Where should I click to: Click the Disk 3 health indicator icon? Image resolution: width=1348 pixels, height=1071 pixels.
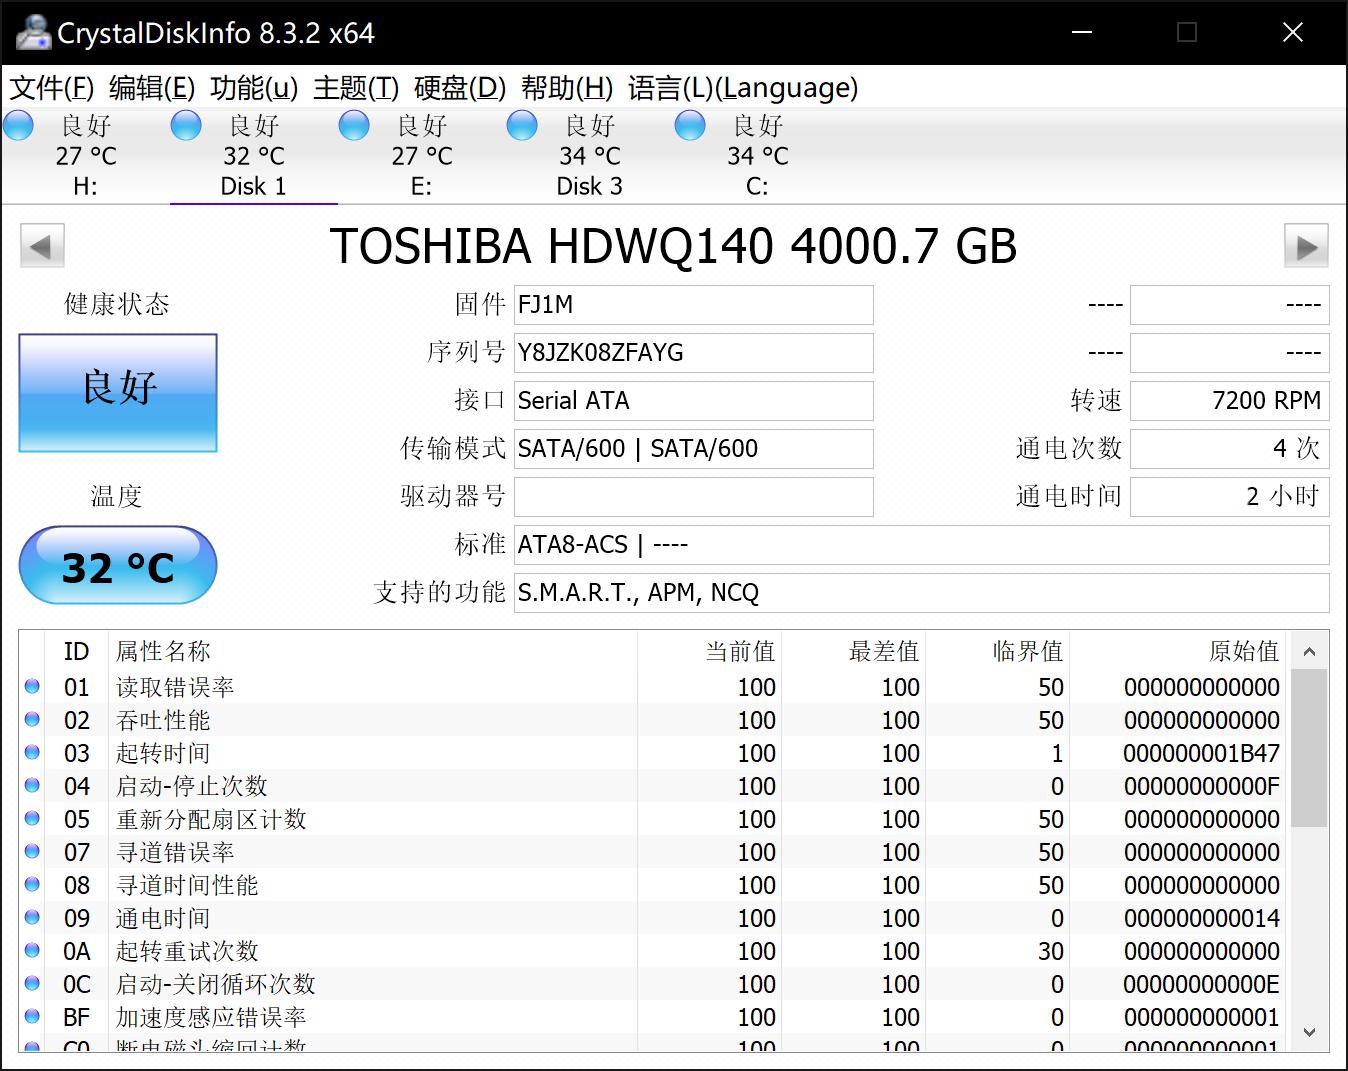pos(521,125)
